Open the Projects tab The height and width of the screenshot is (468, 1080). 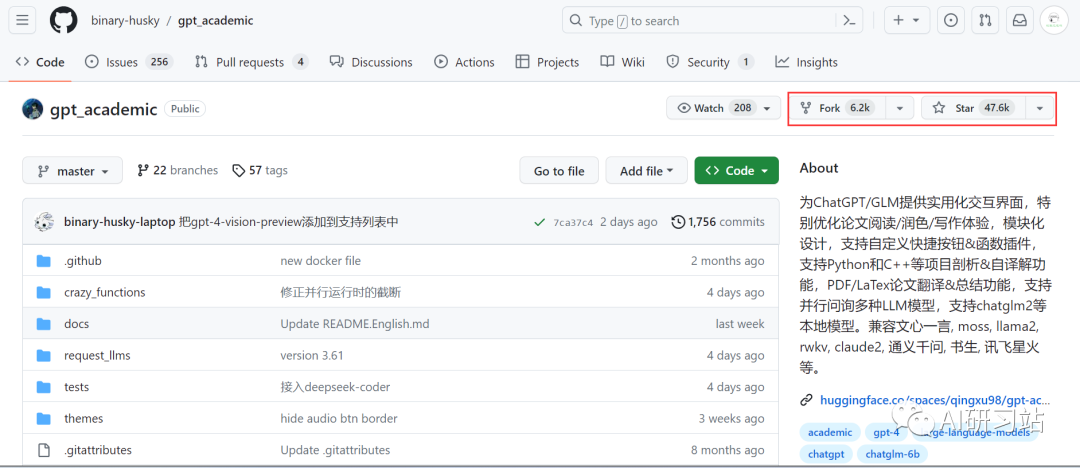pos(548,62)
